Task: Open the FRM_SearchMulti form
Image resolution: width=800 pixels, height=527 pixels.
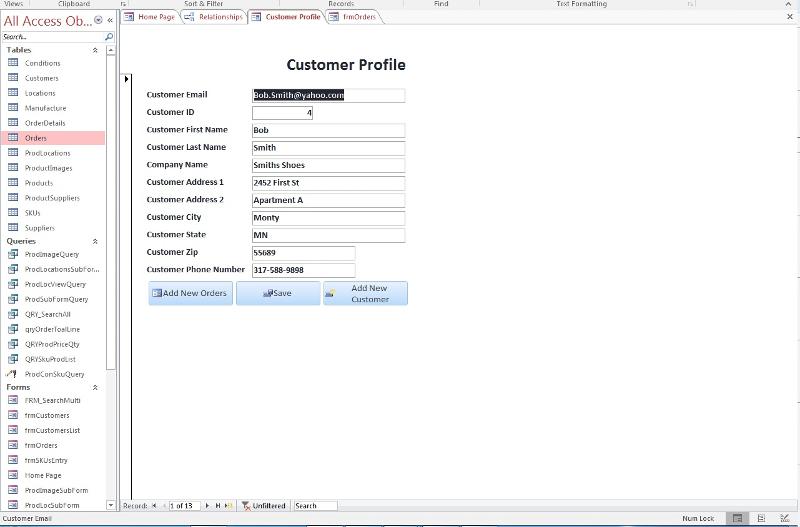Action: pos(54,400)
